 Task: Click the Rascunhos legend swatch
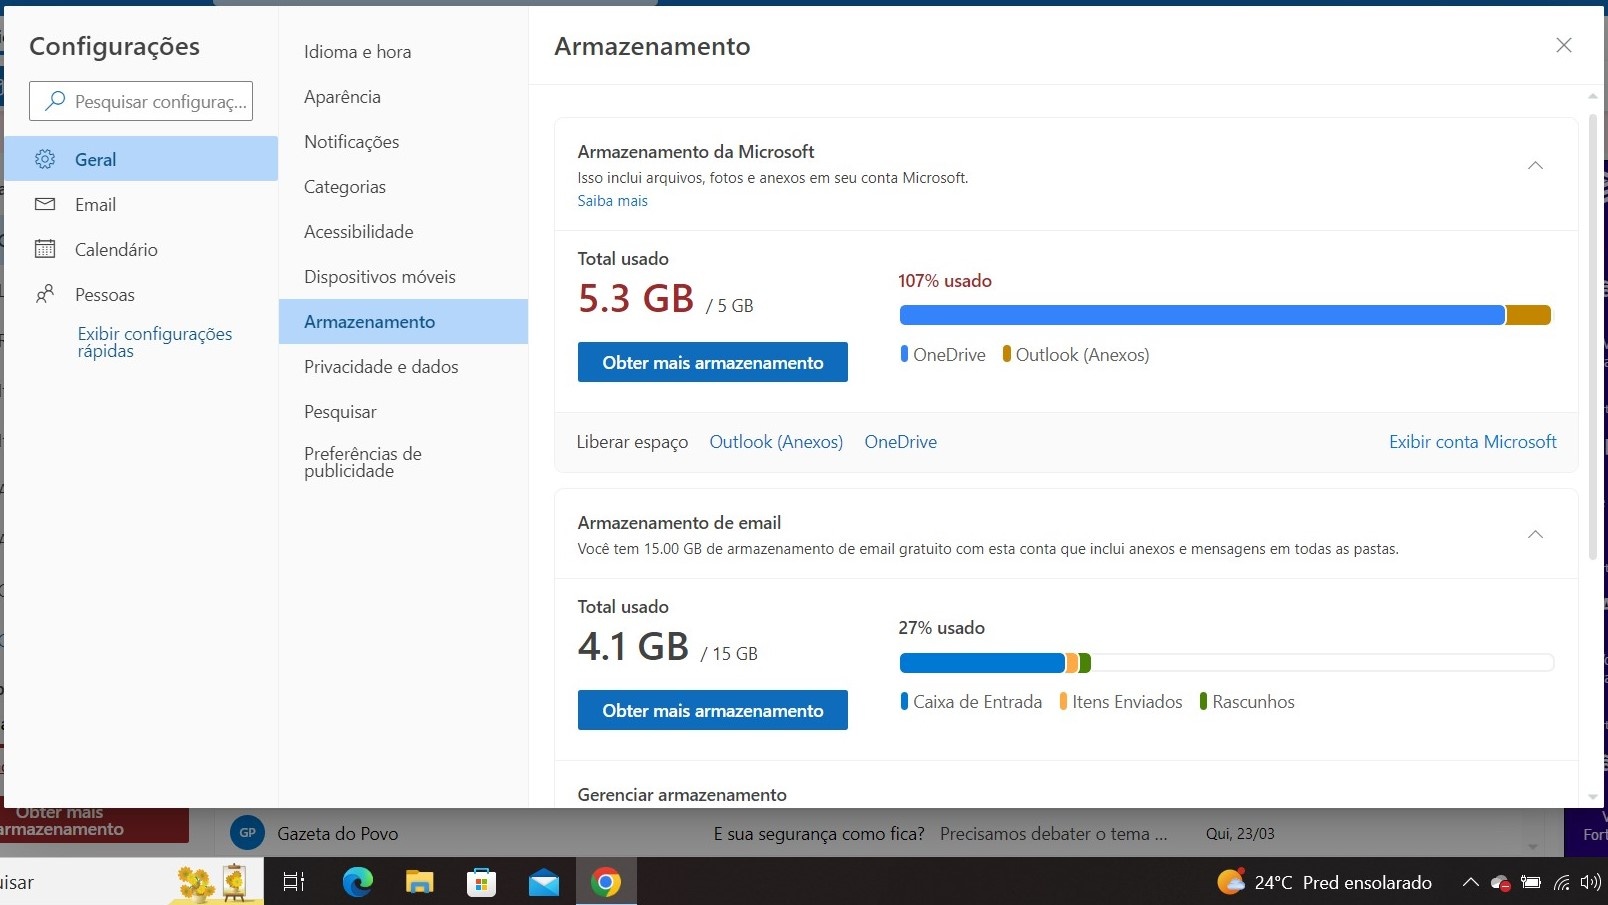click(x=1203, y=701)
